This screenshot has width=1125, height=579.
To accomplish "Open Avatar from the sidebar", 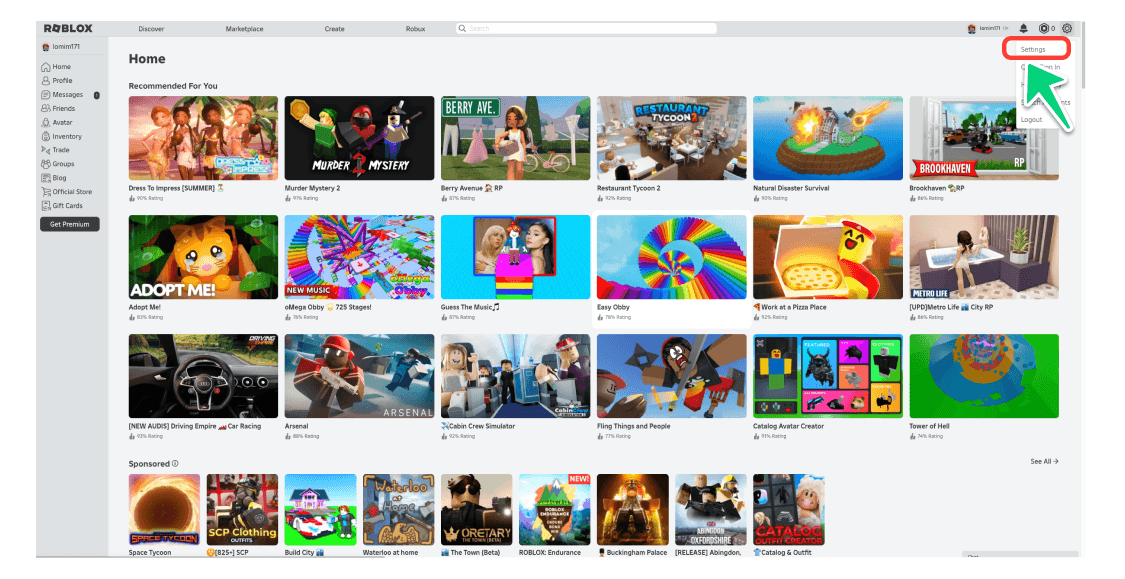I will [x=62, y=122].
